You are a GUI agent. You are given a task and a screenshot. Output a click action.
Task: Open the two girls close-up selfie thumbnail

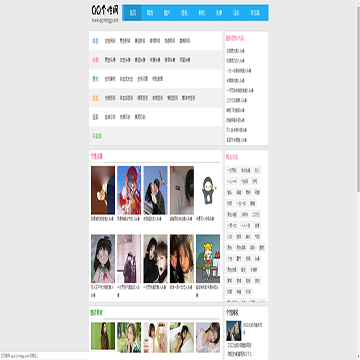pos(182,259)
